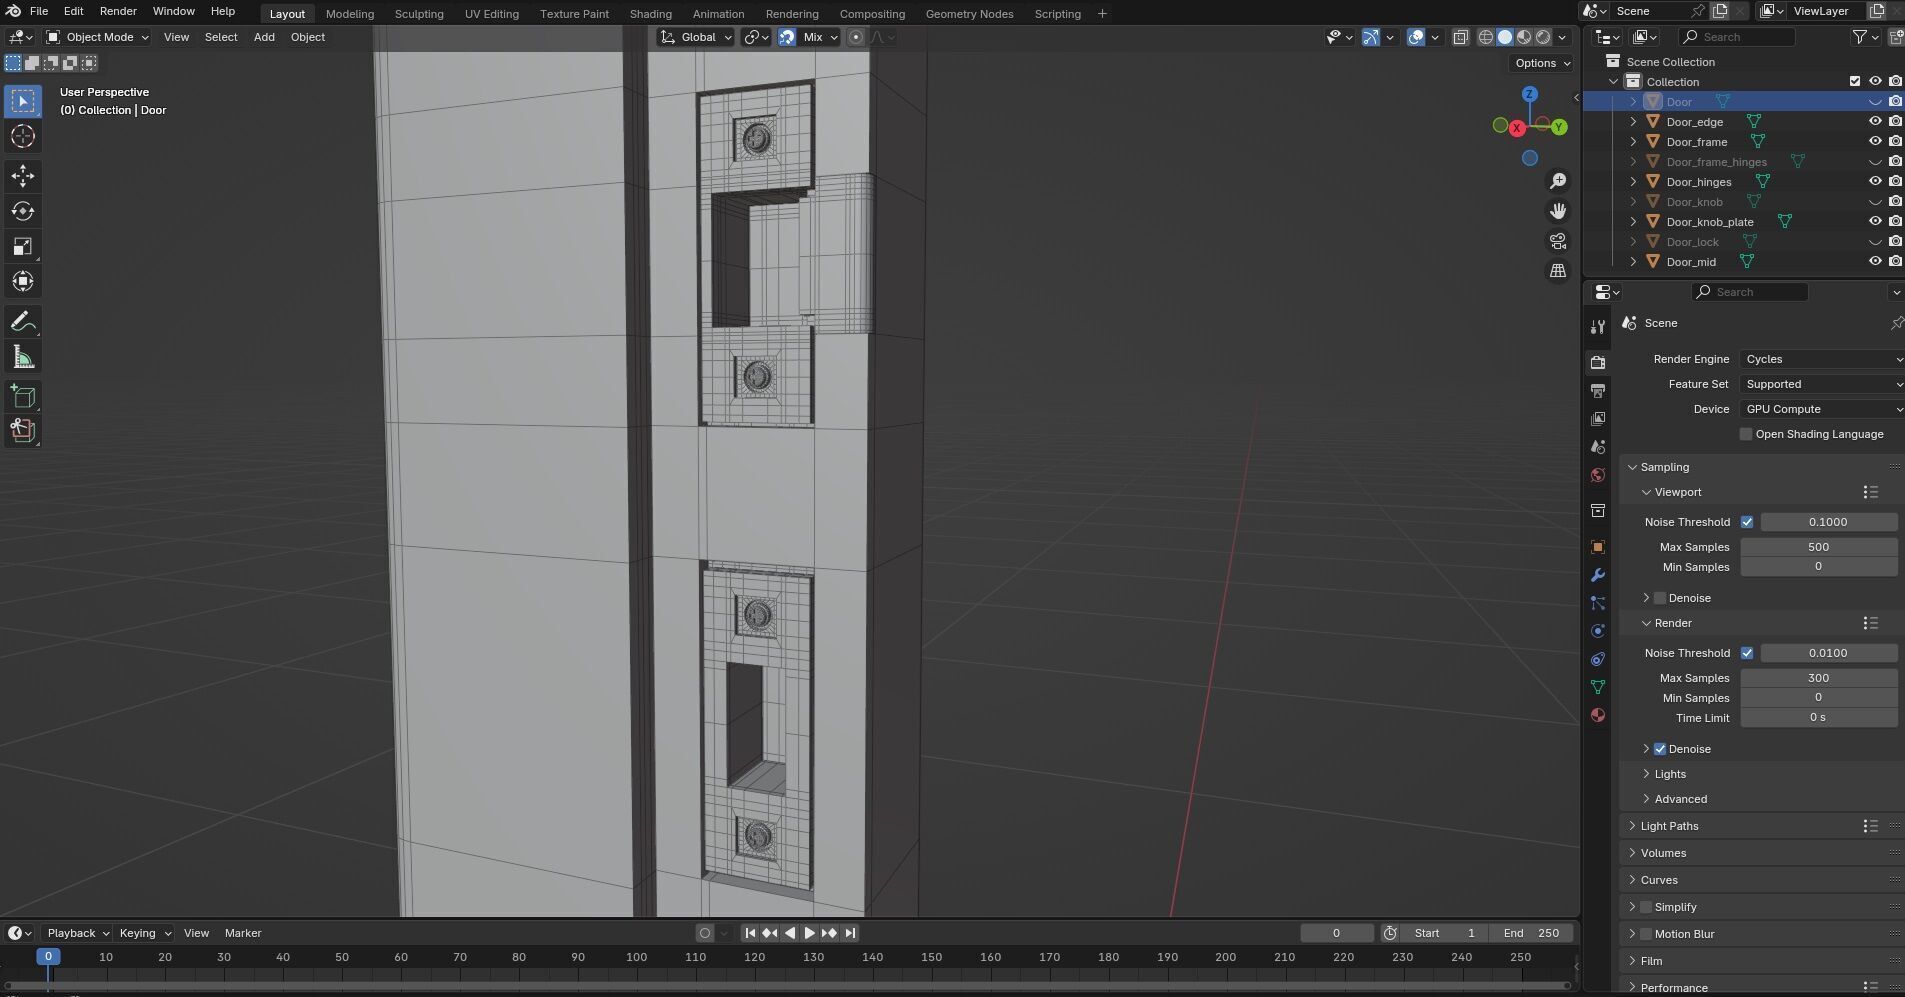Open the Options button in viewport
This screenshot has width=1905, height=997.
pos(1542,63)
